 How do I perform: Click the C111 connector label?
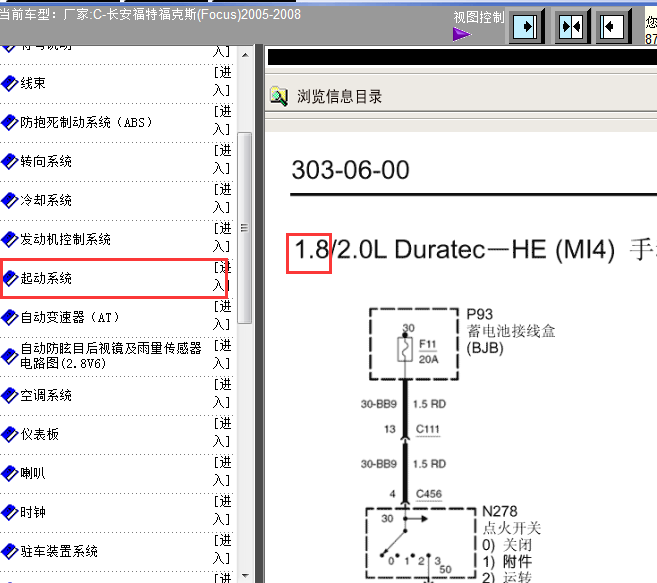pyautogui.click(x=427, y=429)
